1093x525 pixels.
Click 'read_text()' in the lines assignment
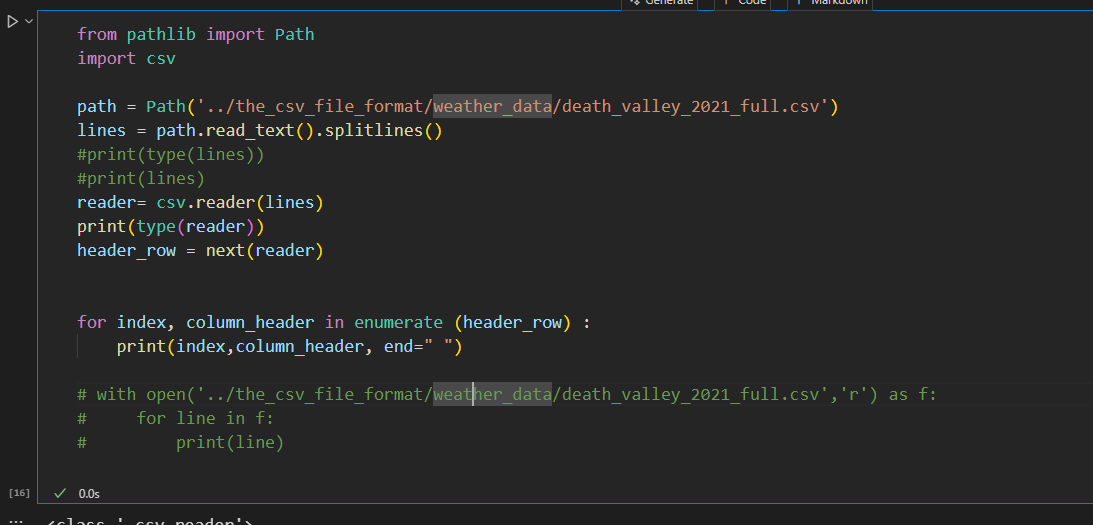tap(259, 130)
